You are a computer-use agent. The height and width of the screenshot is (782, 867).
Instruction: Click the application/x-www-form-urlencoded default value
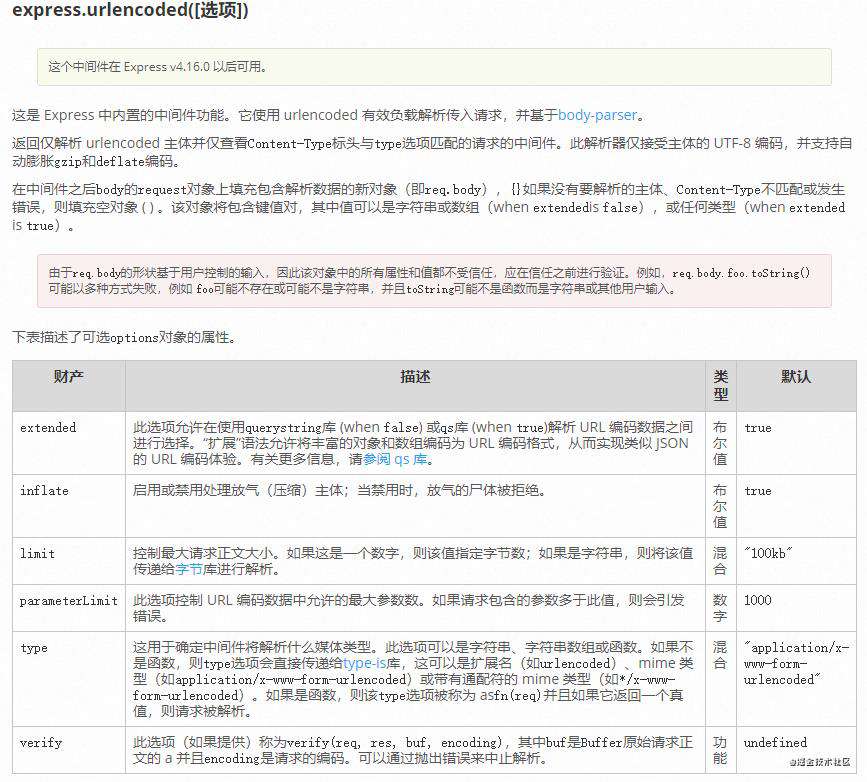coord(797,663)
